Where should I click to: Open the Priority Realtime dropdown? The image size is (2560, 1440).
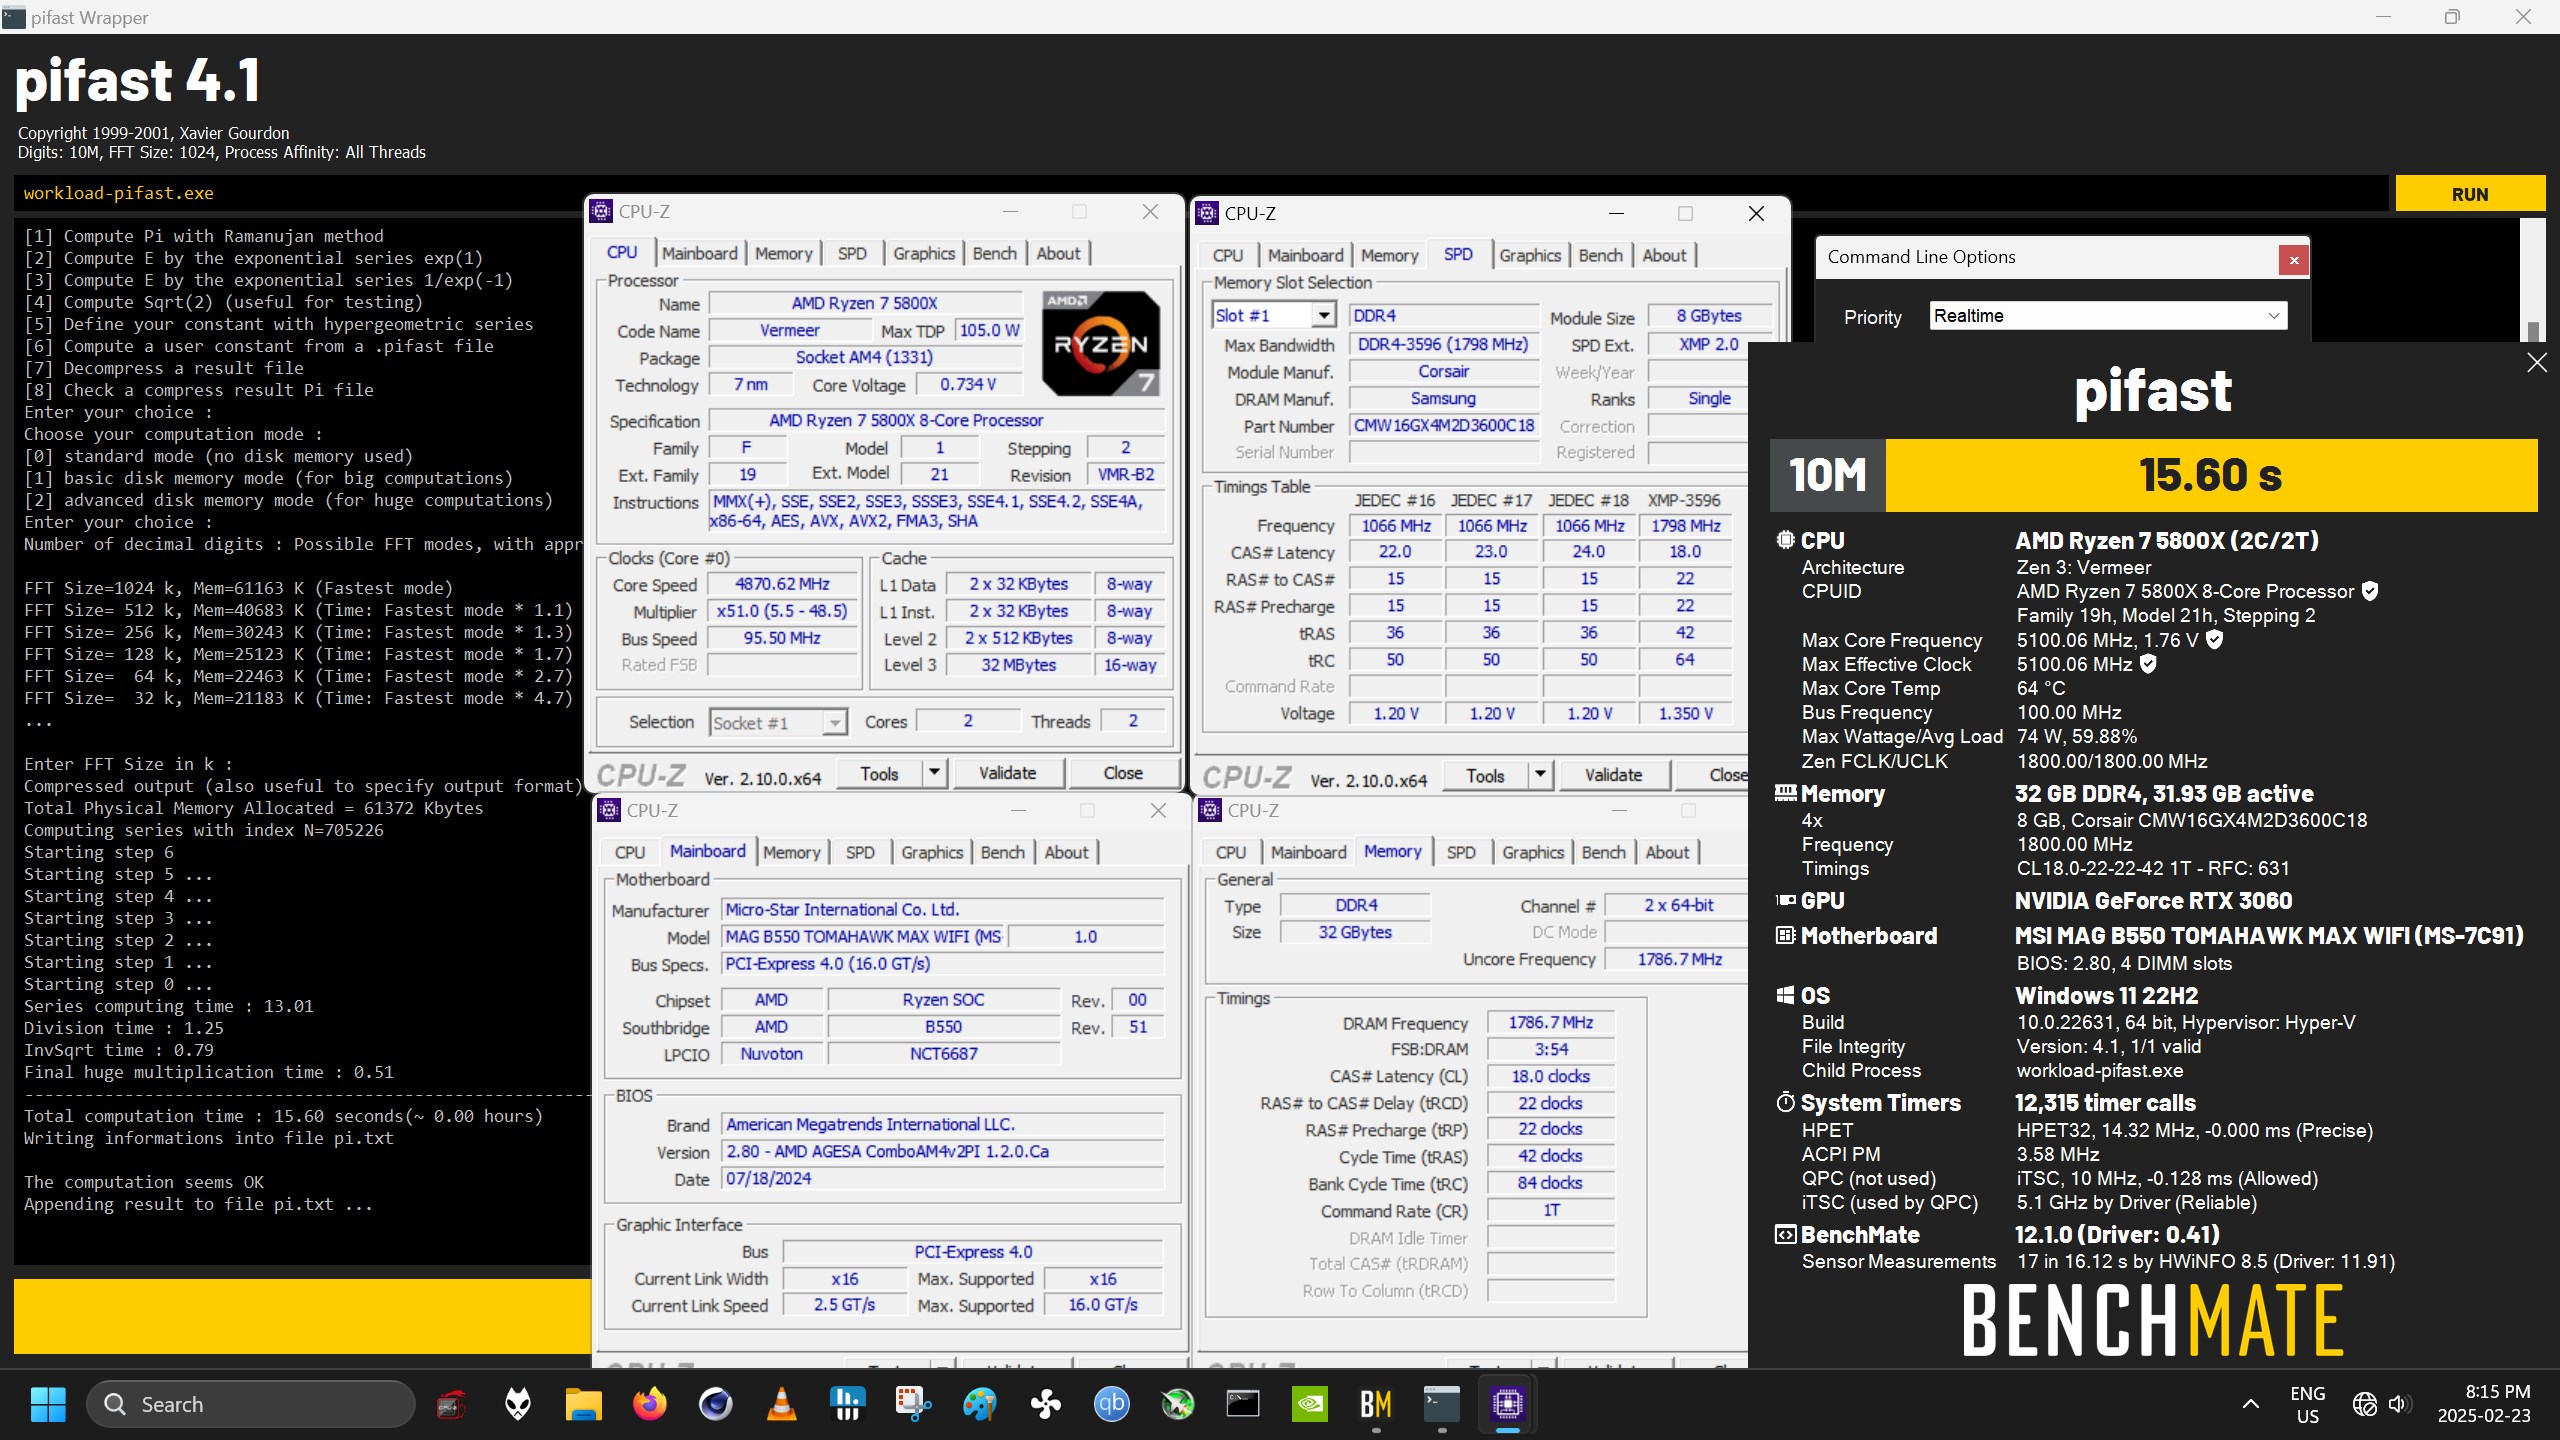(2108, 316)
